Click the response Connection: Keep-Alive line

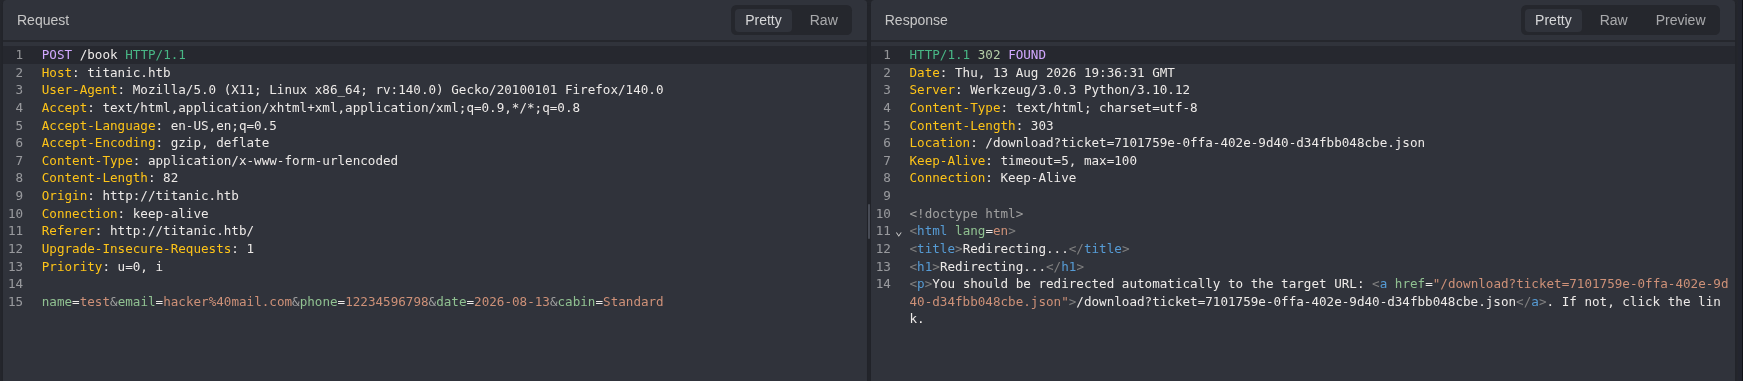click(992, 178)
